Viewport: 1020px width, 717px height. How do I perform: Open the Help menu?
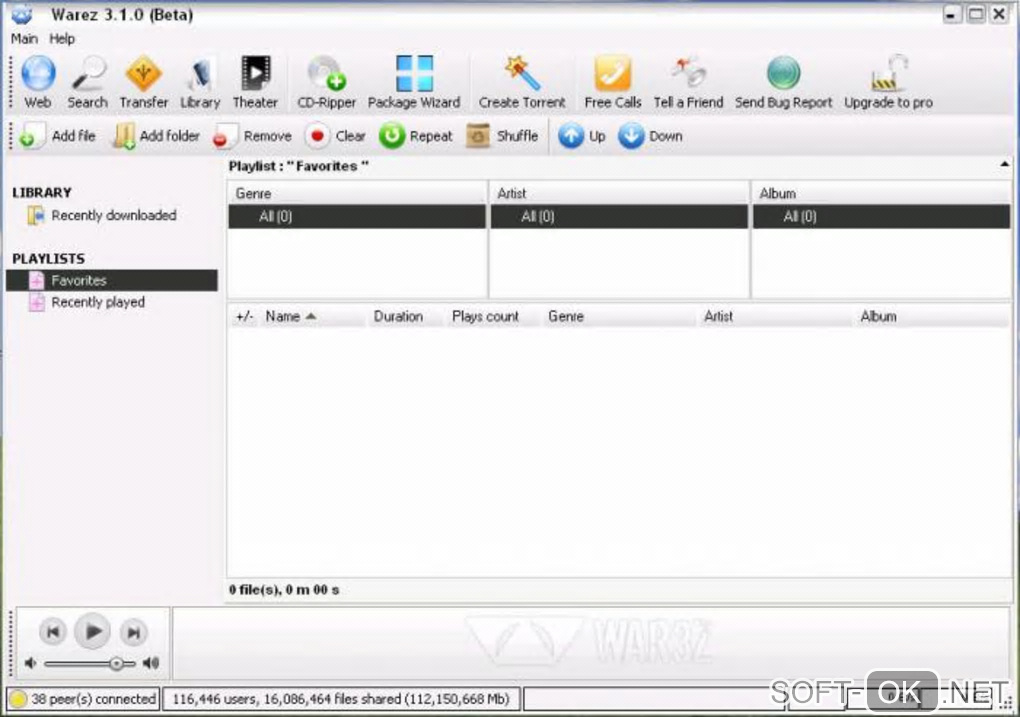pos(62,39)
